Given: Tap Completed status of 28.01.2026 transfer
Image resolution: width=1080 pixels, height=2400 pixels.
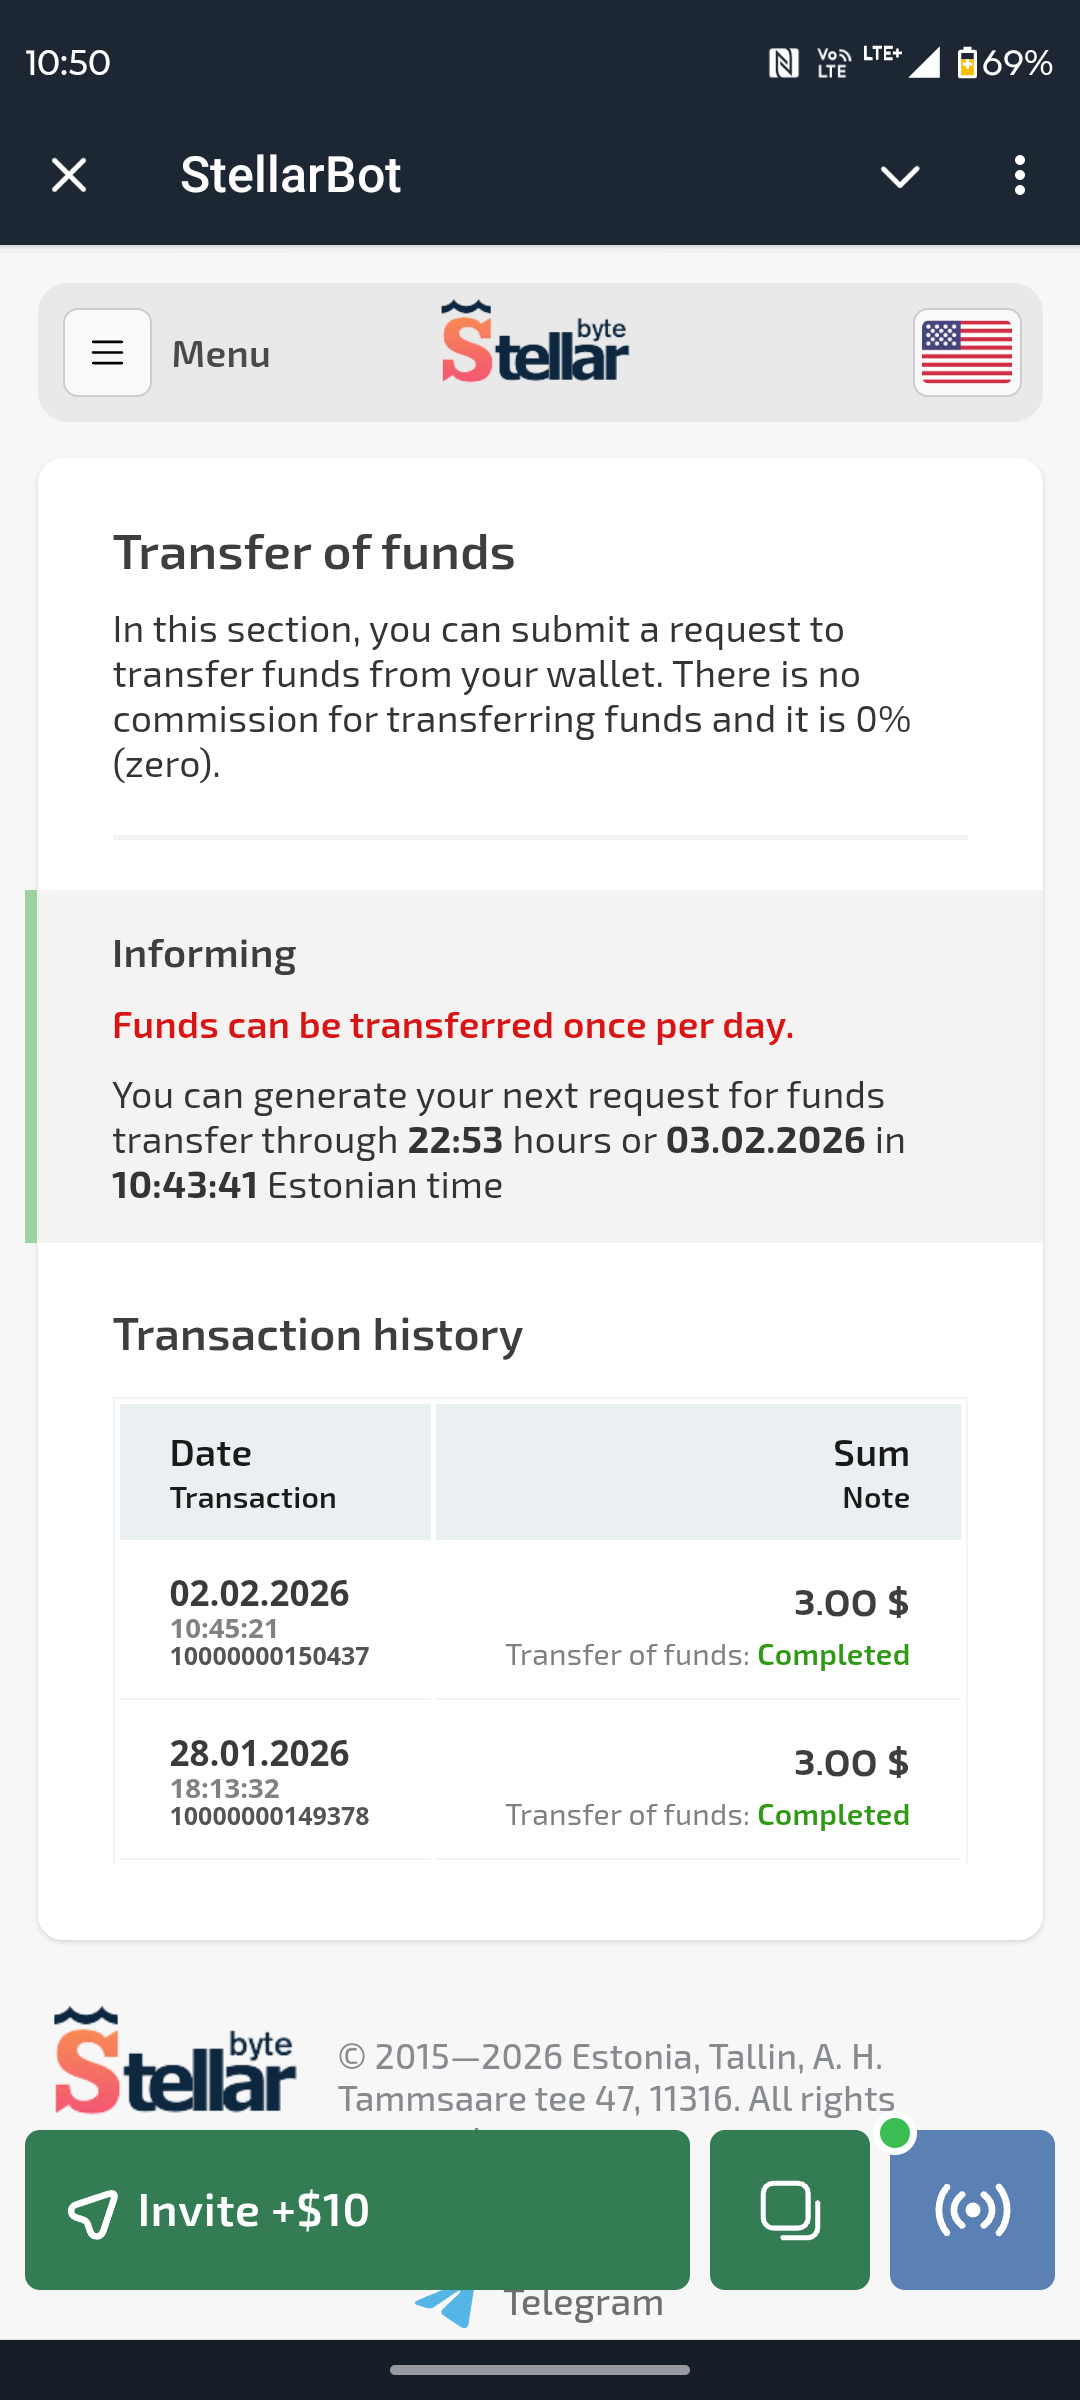Looking at the screenshot, I should pos(833,1815).
